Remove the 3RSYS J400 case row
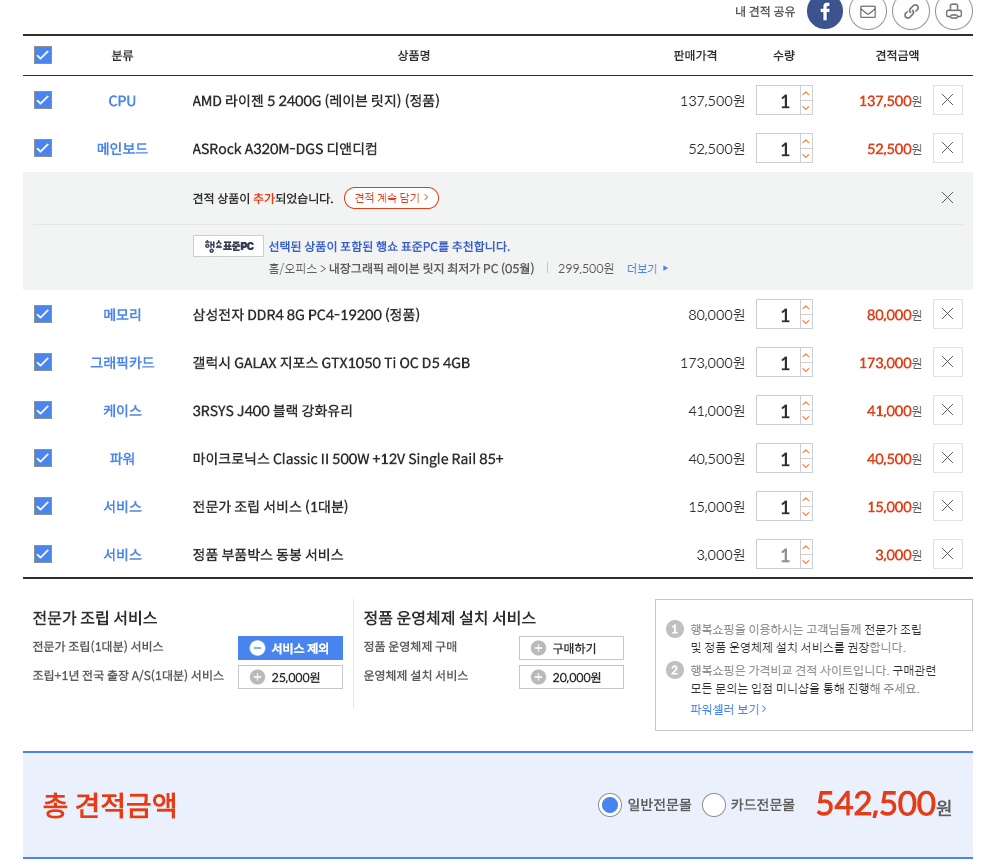 coord(947,410)
